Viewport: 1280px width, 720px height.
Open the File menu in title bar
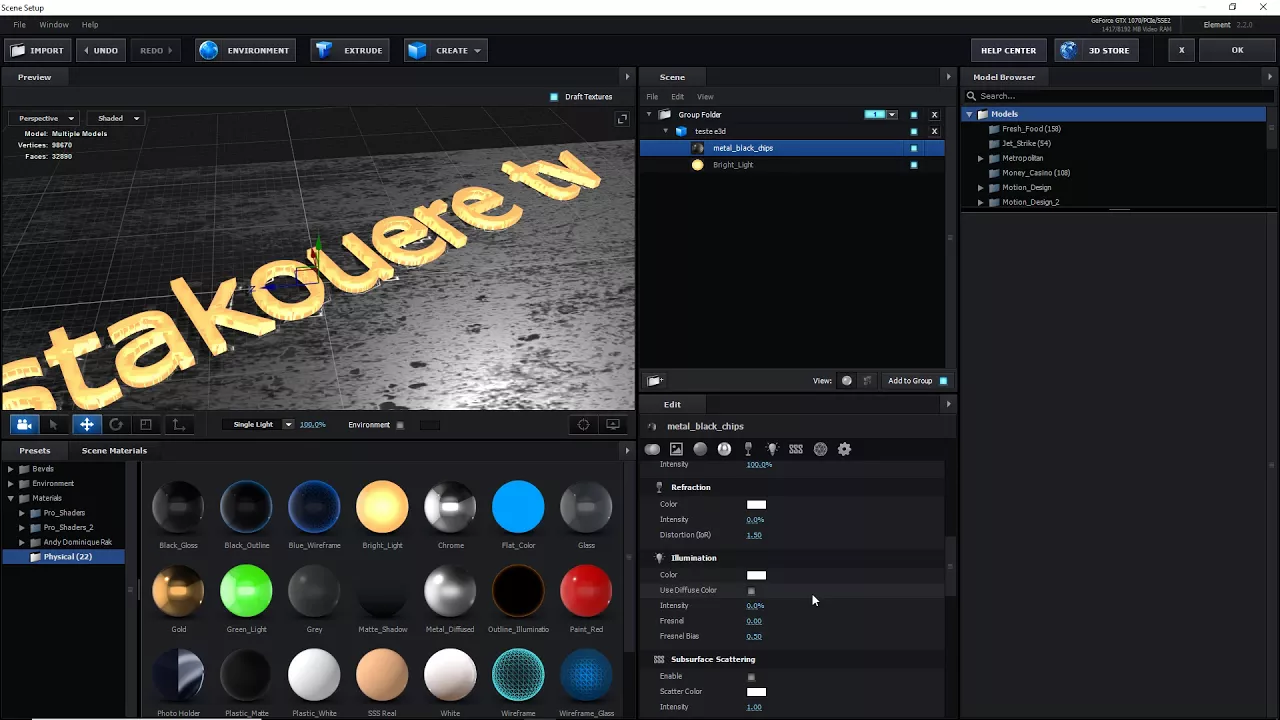coord(19,24)
